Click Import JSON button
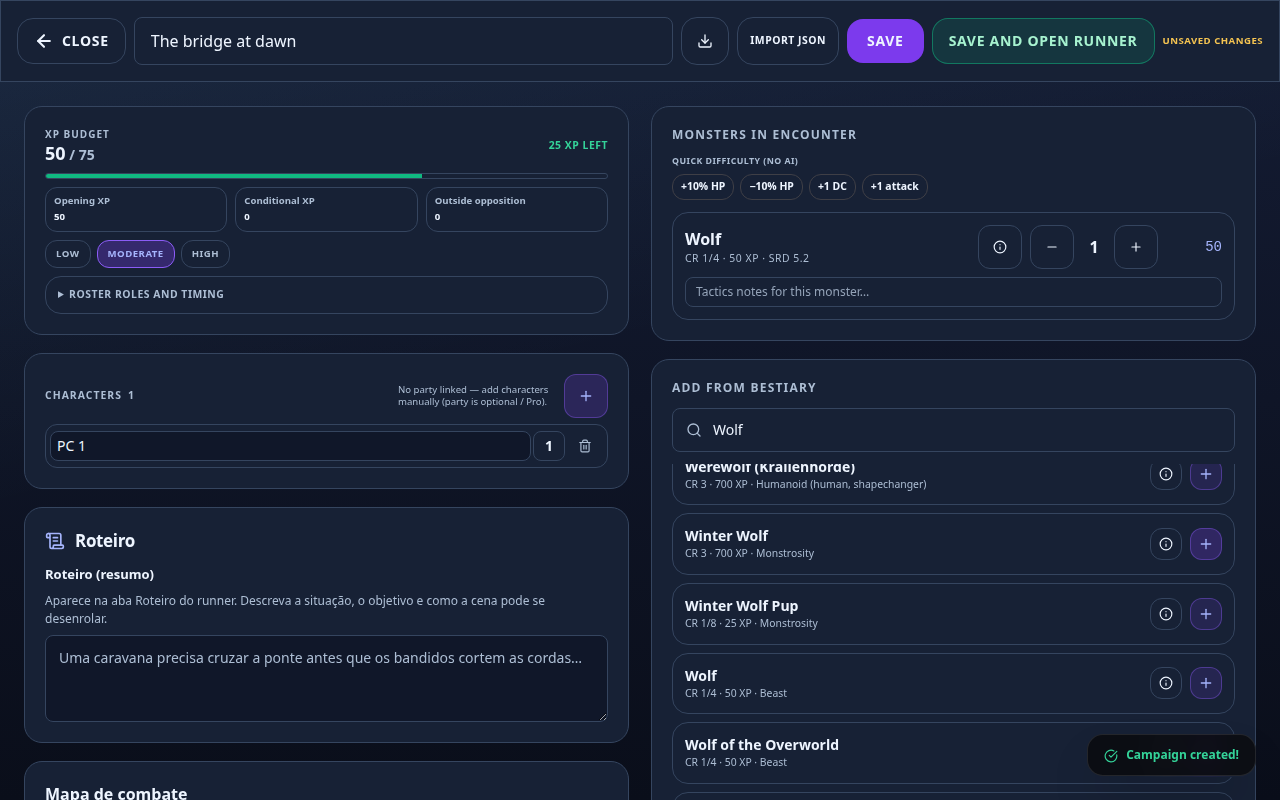 [788, 41]
